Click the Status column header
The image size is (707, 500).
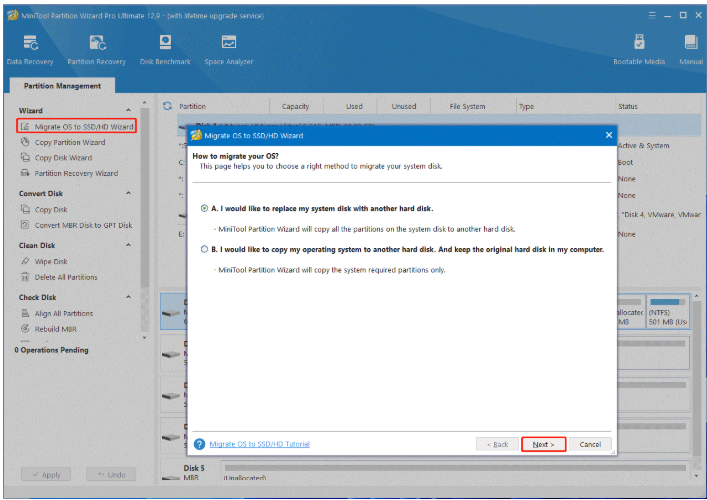tap(628, 106)
